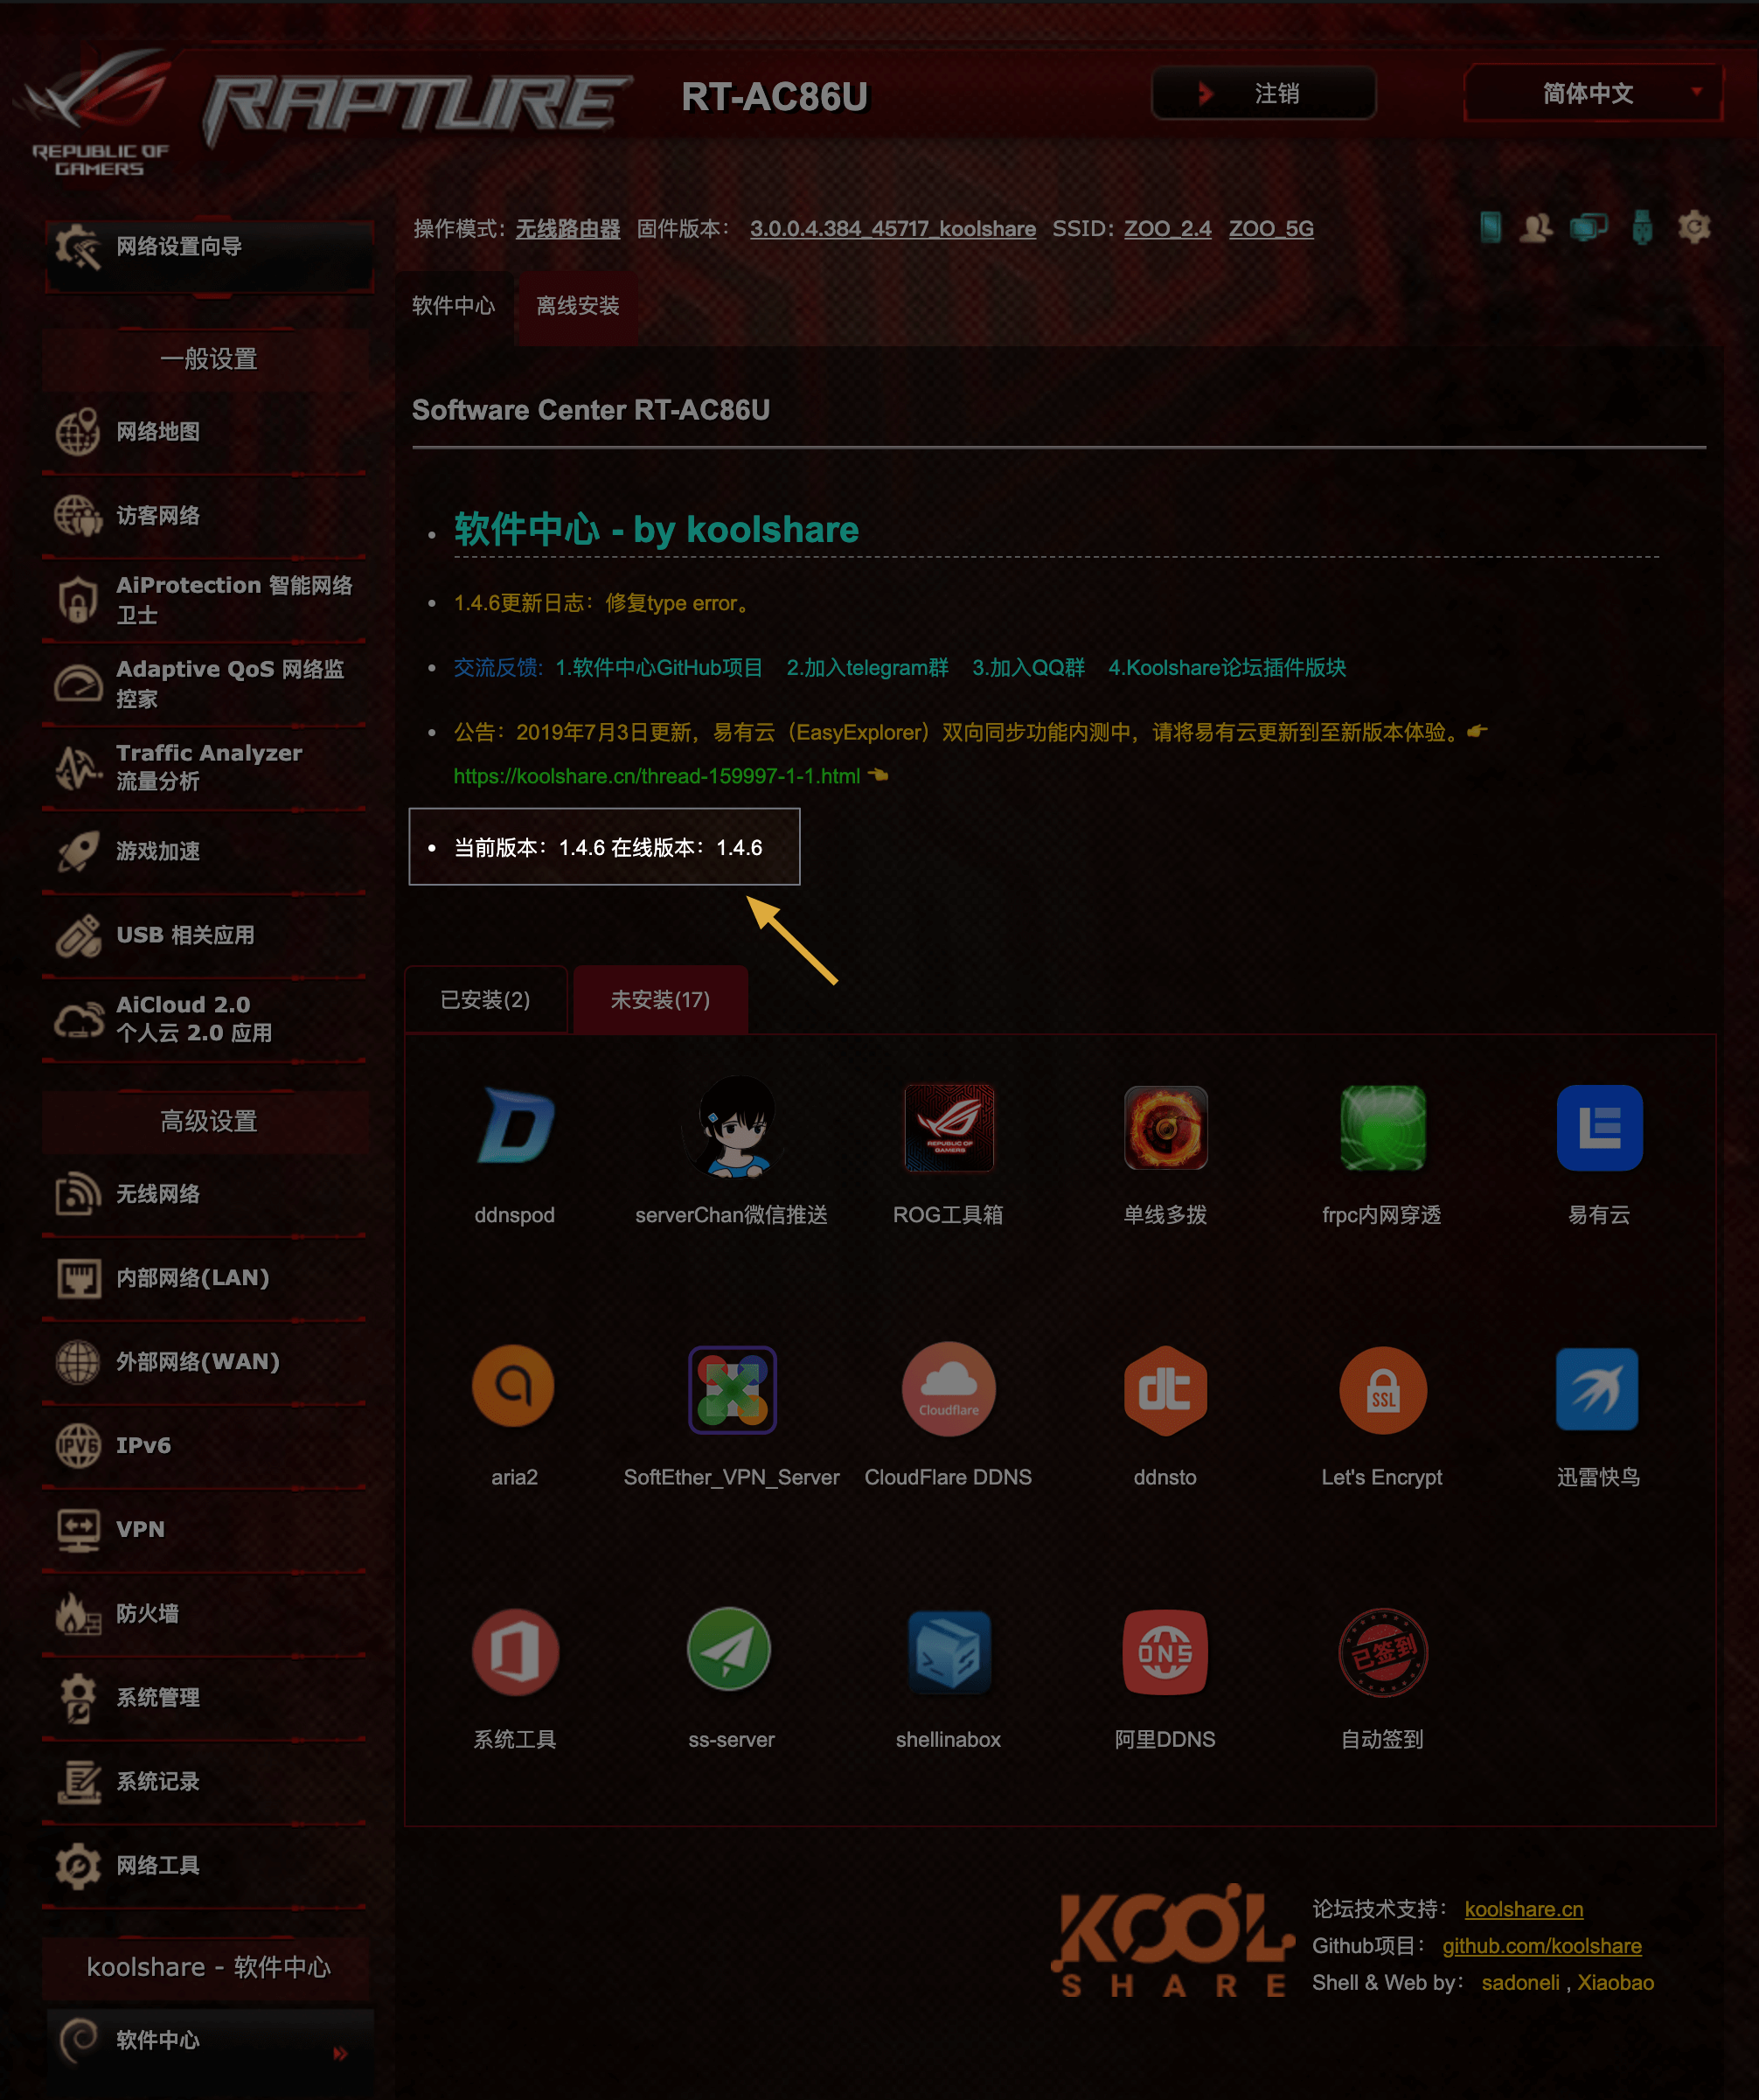Open the koolshare.cn thread-159997 link
Image resolution: width=1759 pixels, height=2100 pixels.
pyautogui.click(x=657, y=776)
